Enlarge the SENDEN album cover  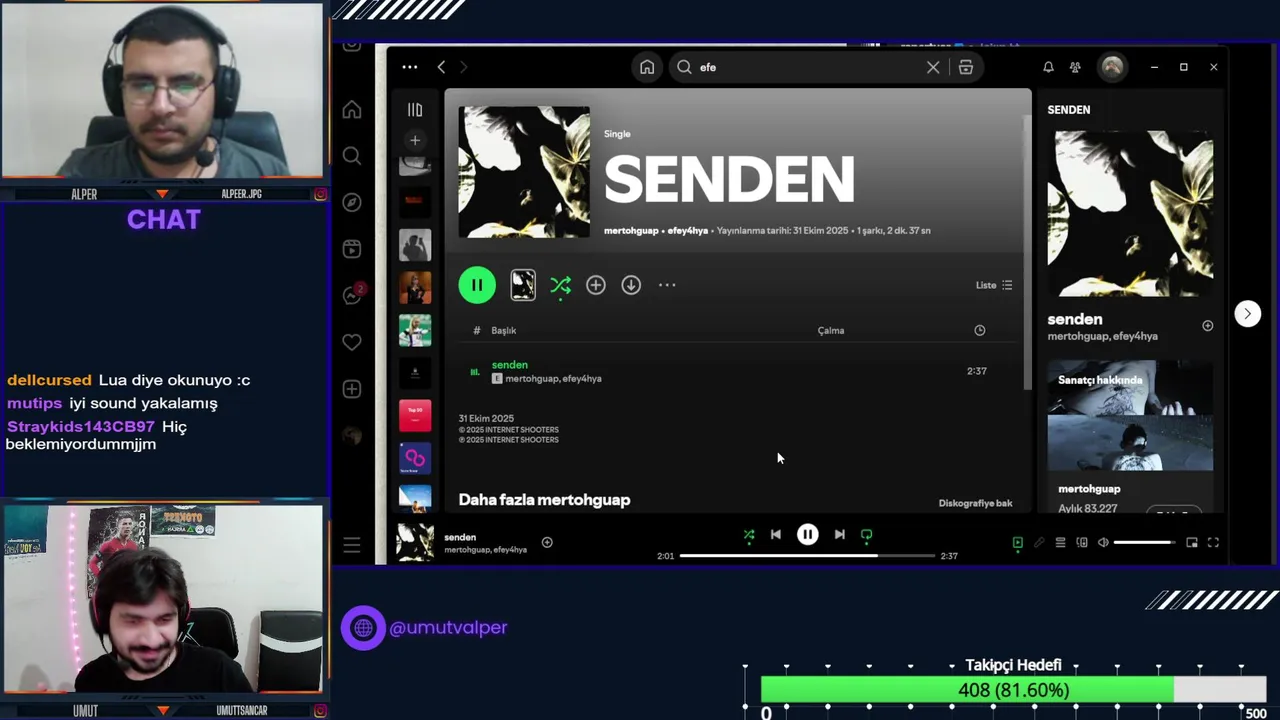(x=524, y=172)
